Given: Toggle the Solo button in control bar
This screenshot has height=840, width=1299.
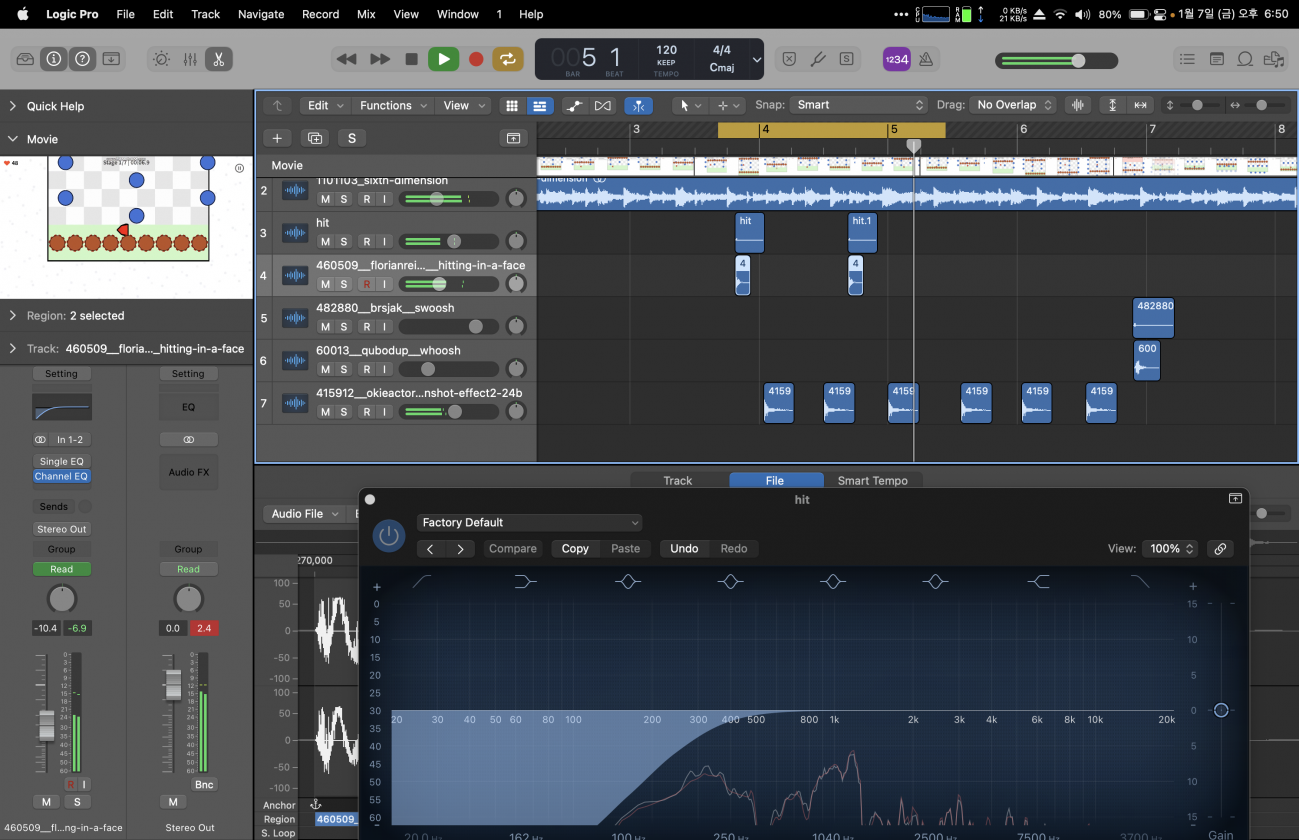Looking at the screenshot, I should point(846,59).
